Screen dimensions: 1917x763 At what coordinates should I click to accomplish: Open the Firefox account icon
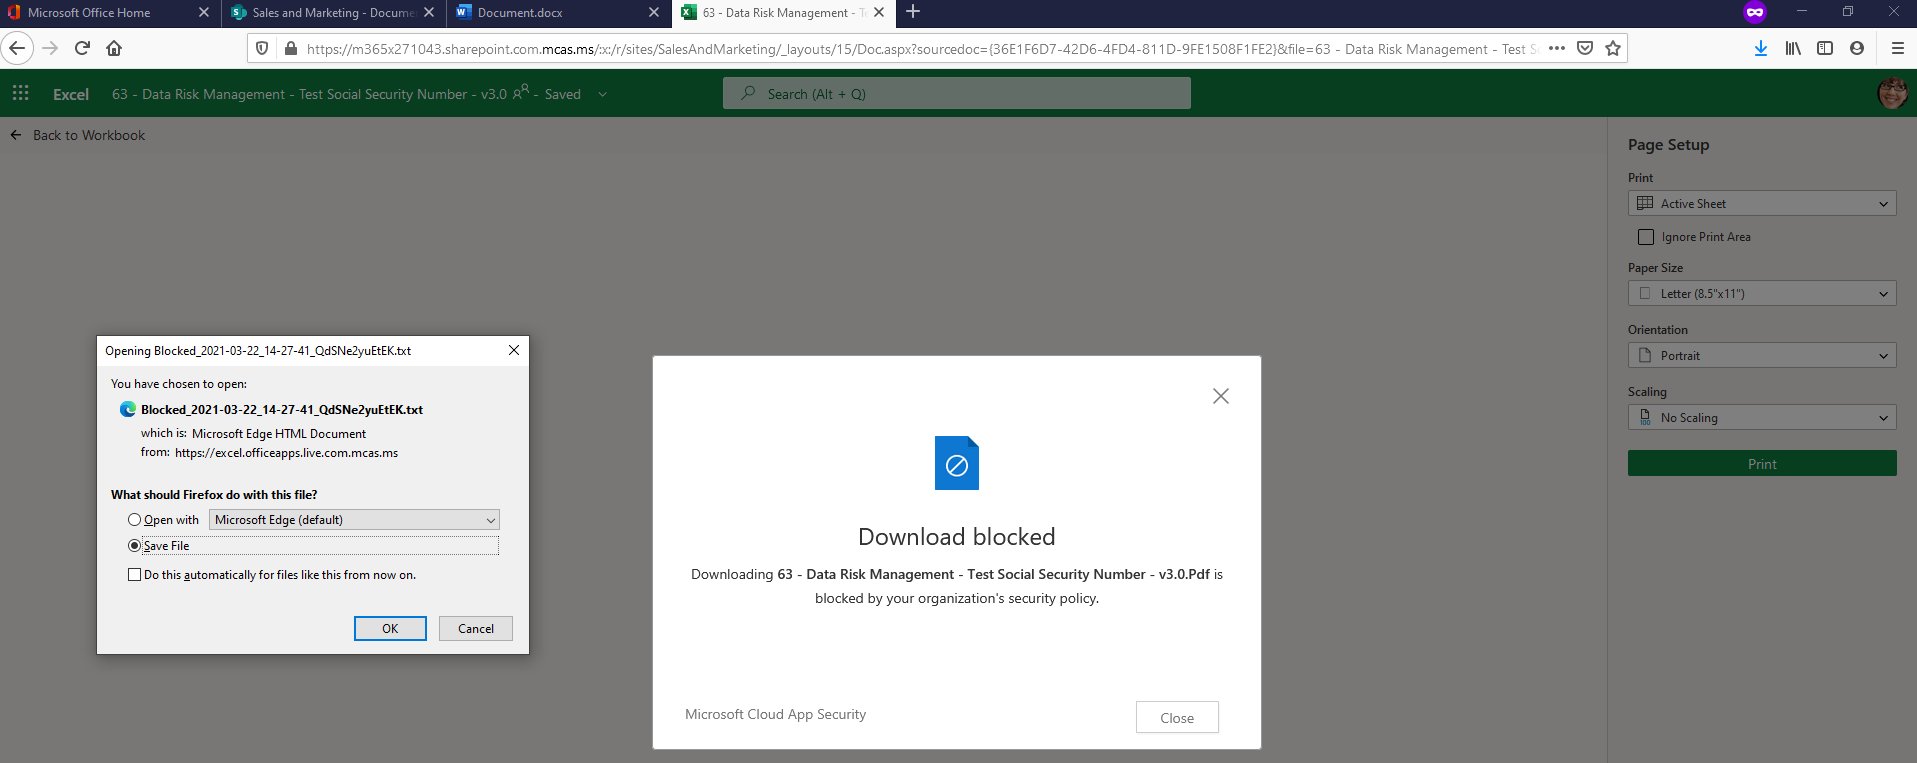click(x=1857, y=48)
